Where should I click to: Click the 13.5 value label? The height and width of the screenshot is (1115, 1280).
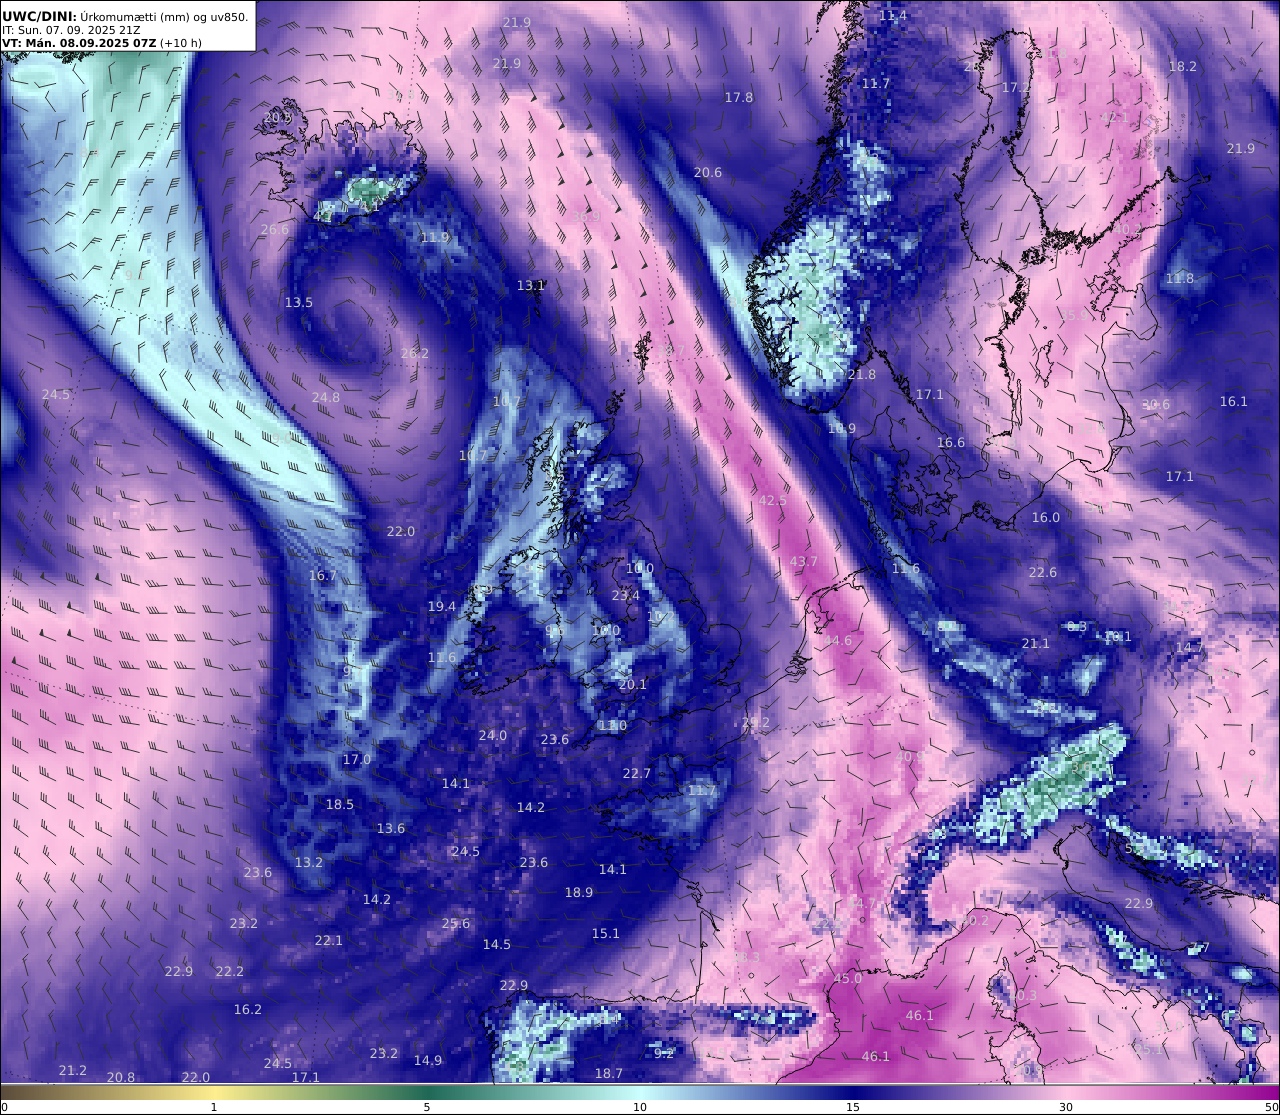[299, 302]
